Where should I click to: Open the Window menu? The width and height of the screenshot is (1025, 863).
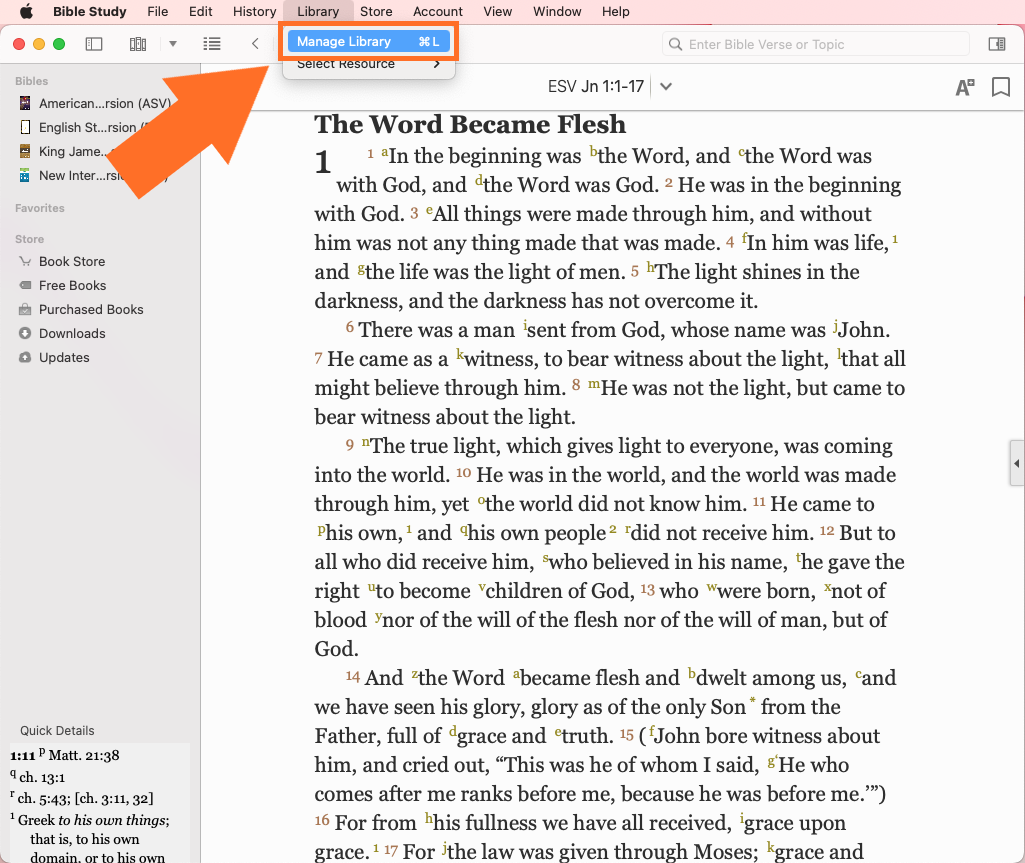(557, 11)
